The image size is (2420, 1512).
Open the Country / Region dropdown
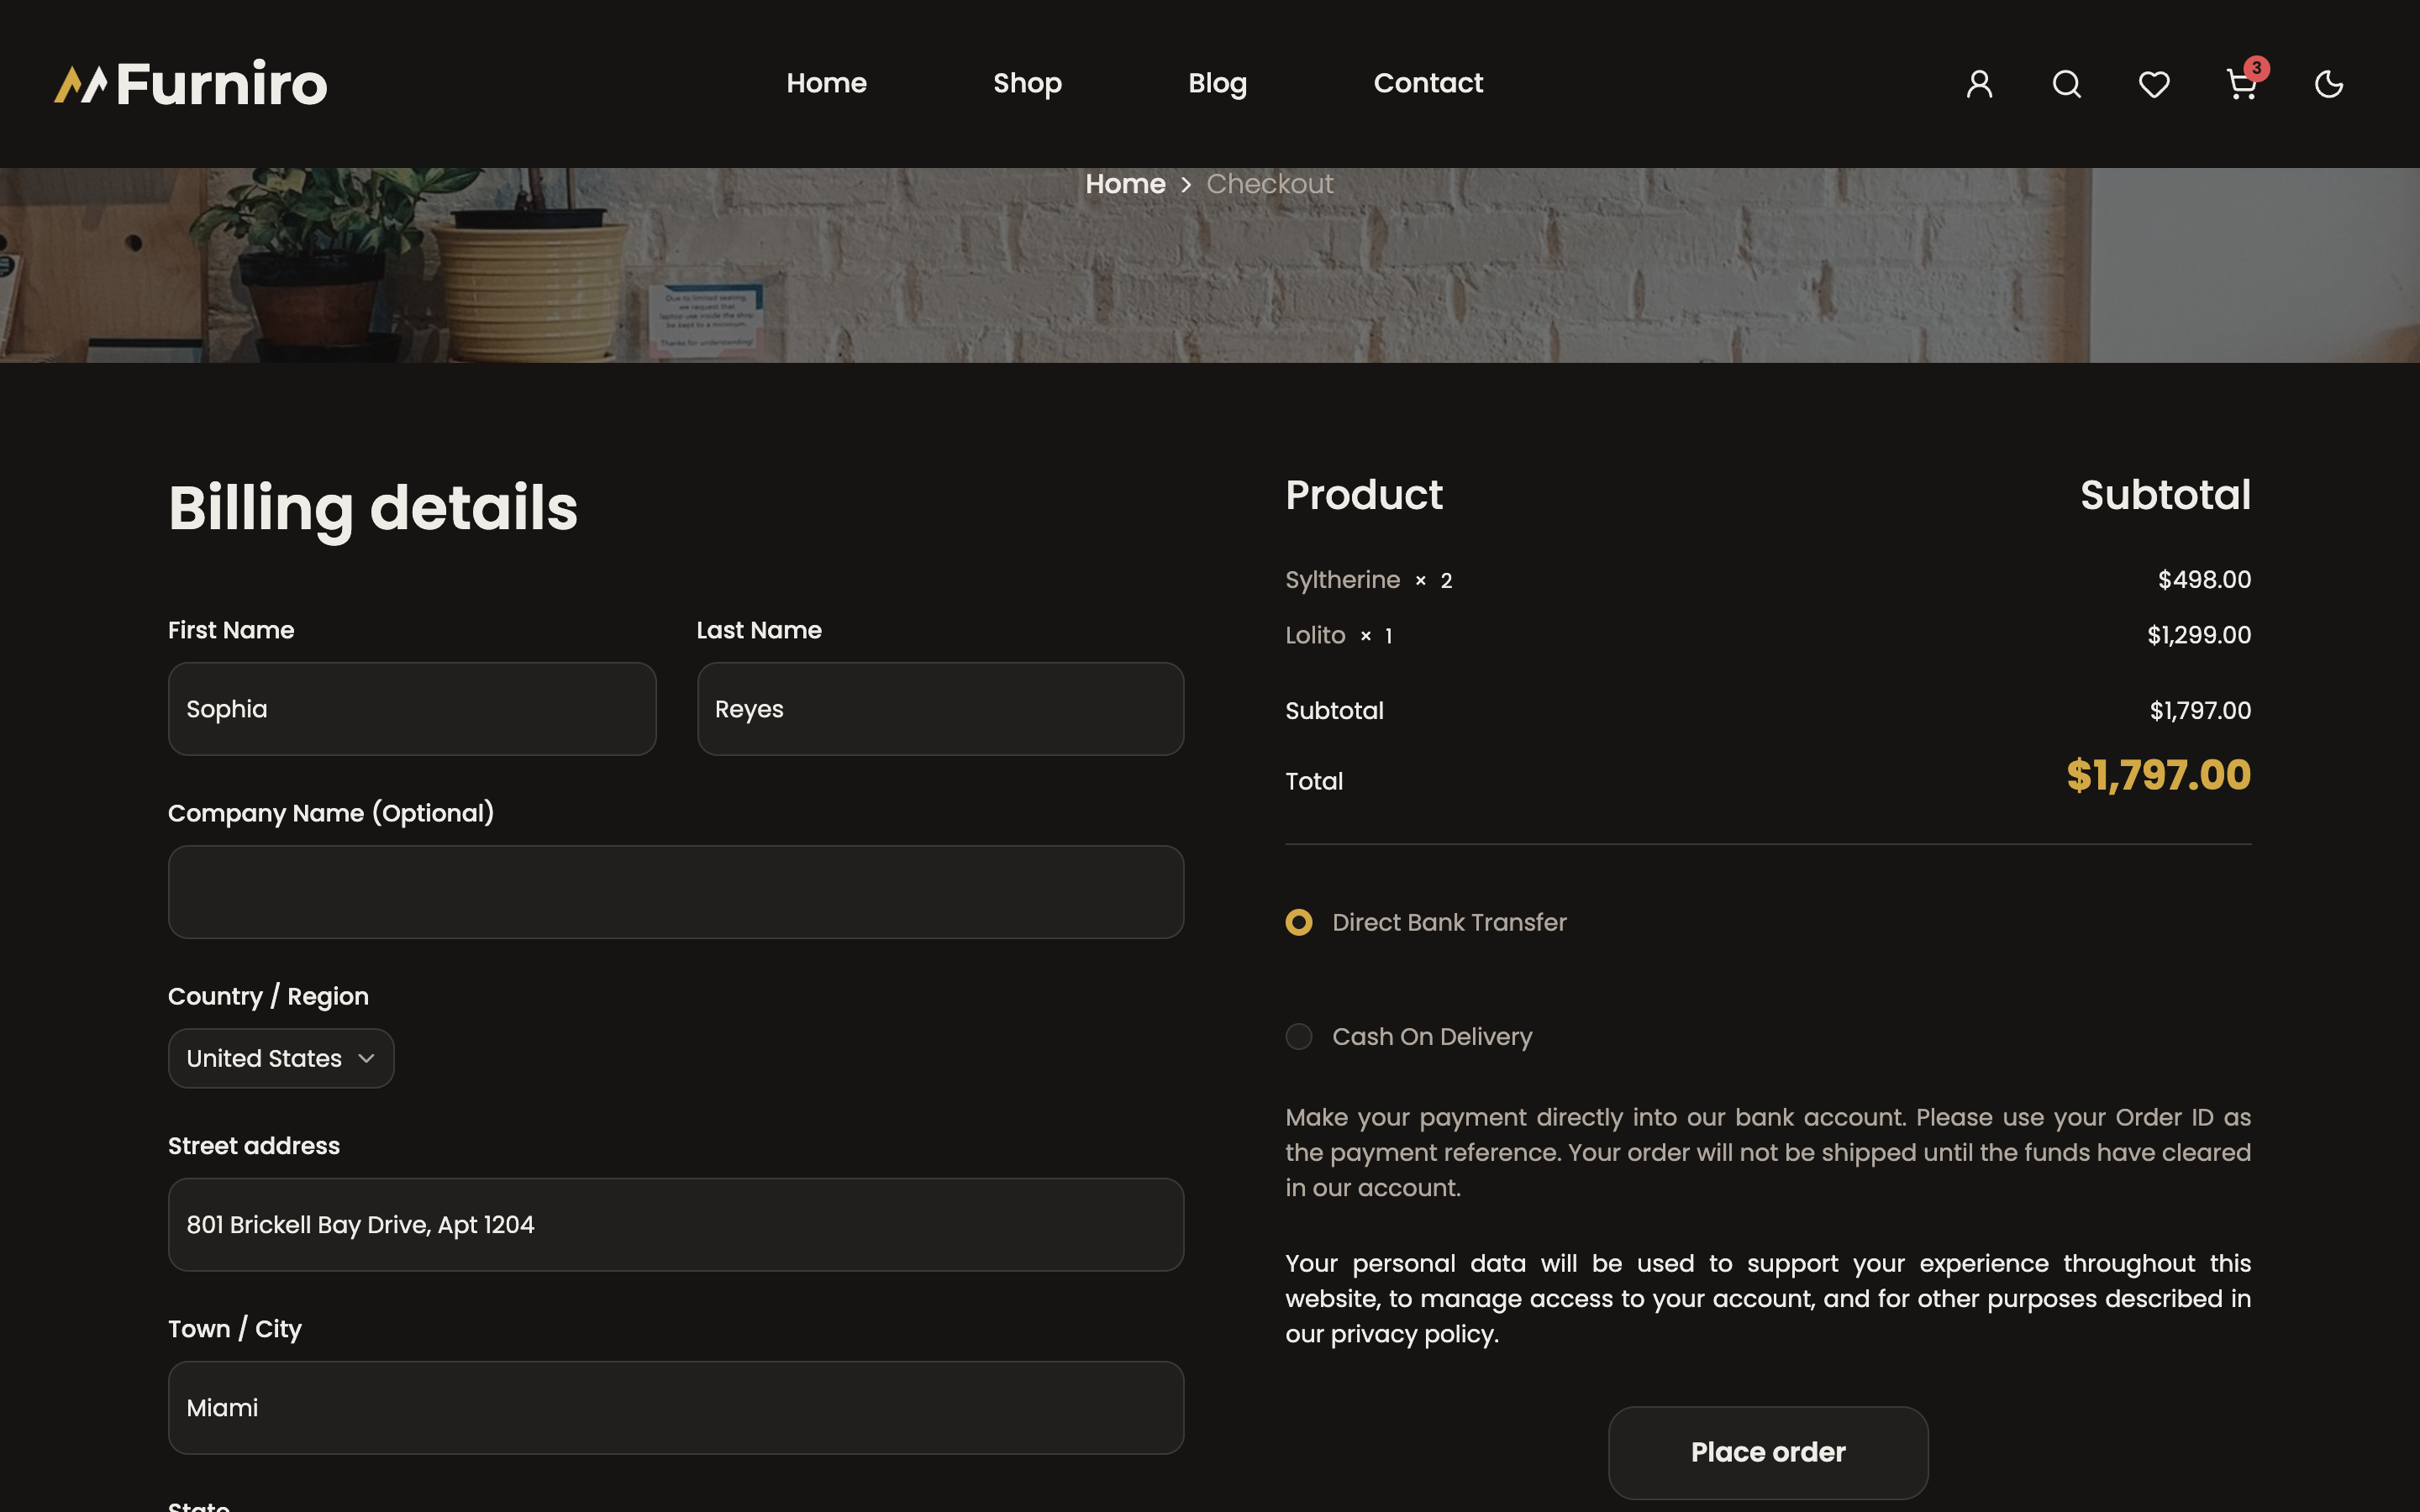tap(281, 1058)
